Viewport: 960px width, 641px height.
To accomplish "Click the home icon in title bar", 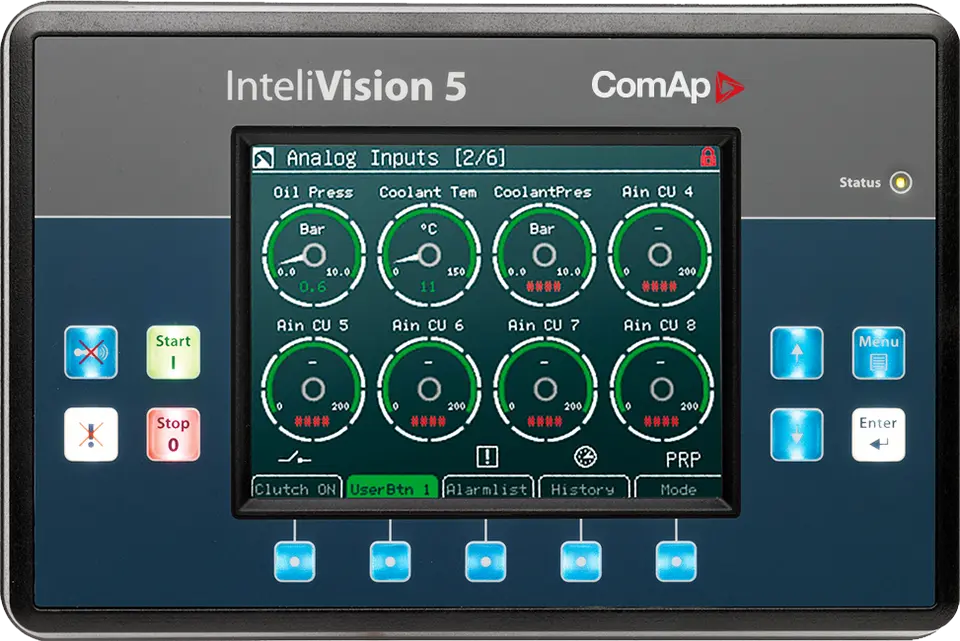I will (263, 157).
